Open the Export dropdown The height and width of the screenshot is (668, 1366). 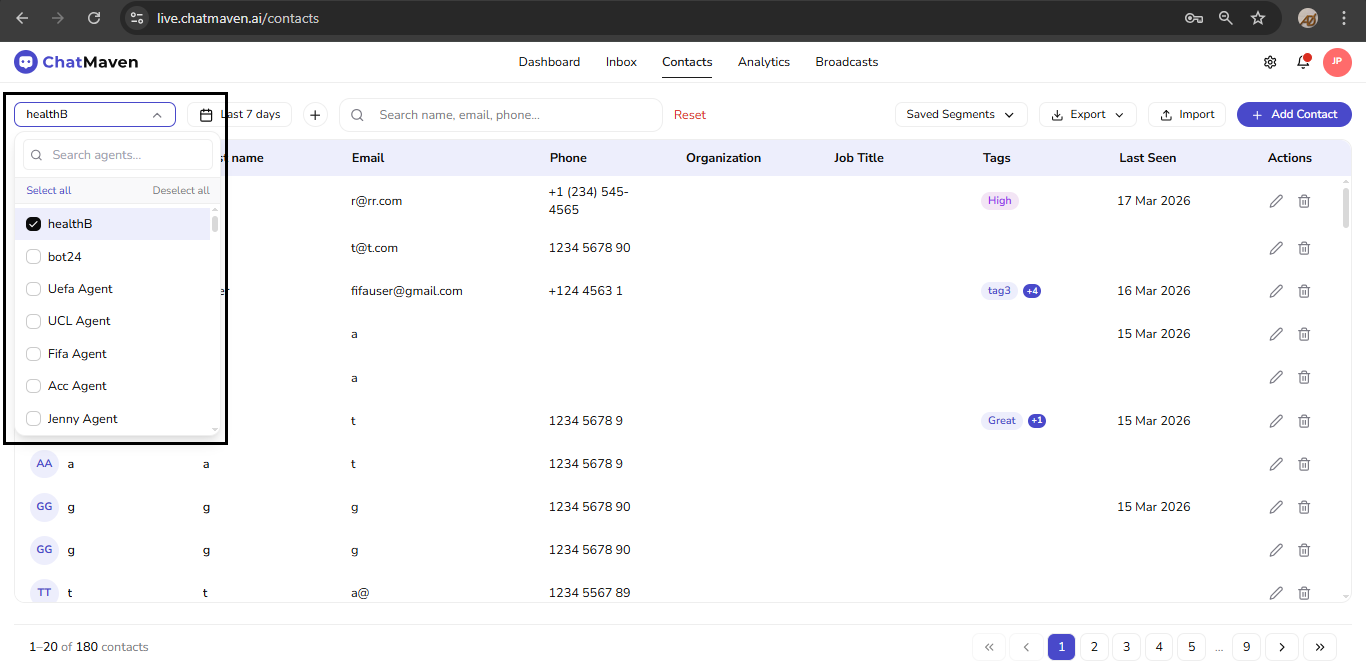1087,115
